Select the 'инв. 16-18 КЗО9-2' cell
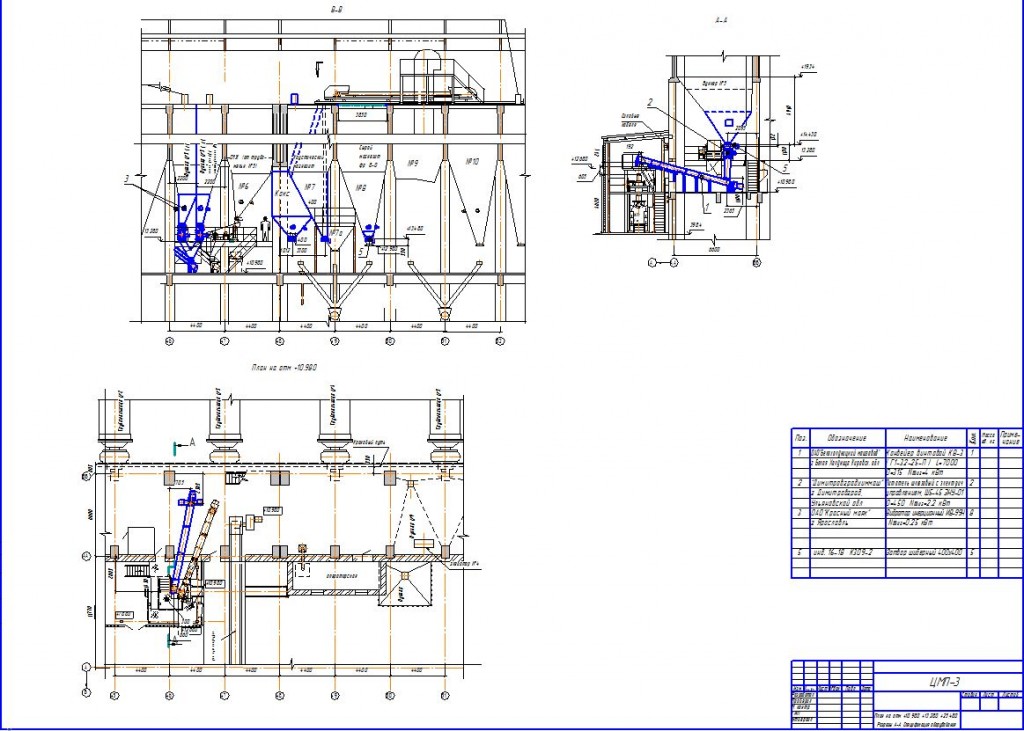This screenshot has height=731, width=1024. 848,553
